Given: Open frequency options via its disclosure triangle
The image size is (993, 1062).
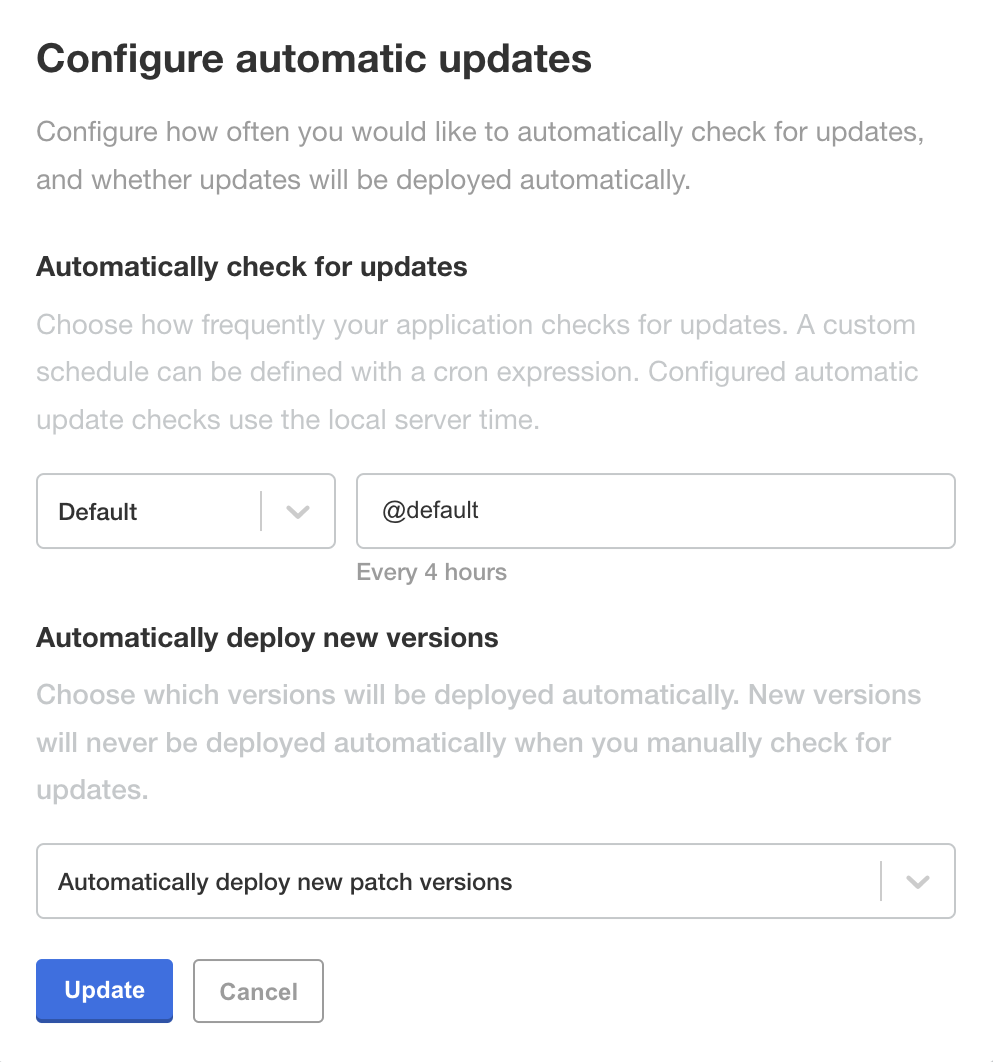Looking at the screenshot, I should 296,511.
